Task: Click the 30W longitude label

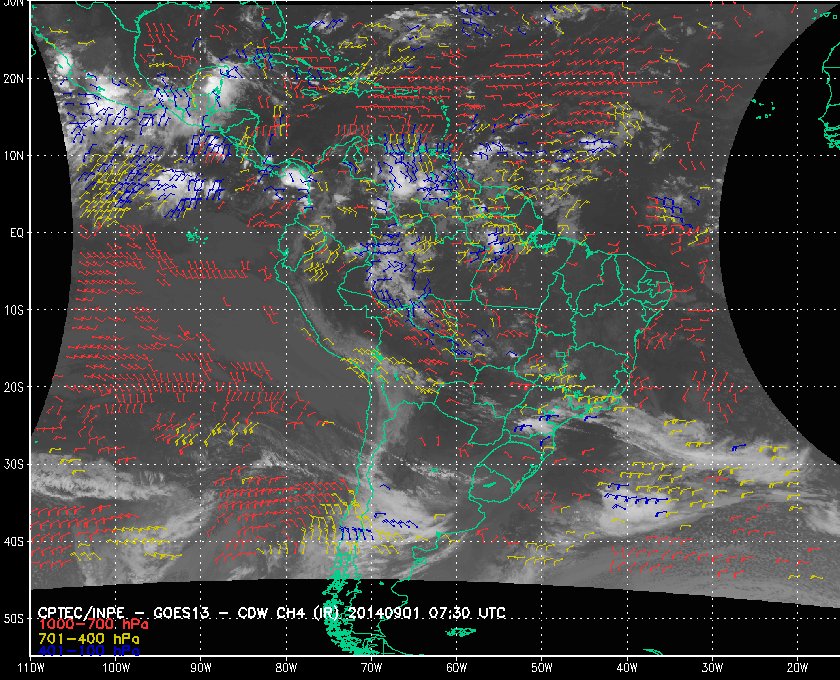Action: click(712, 668)
